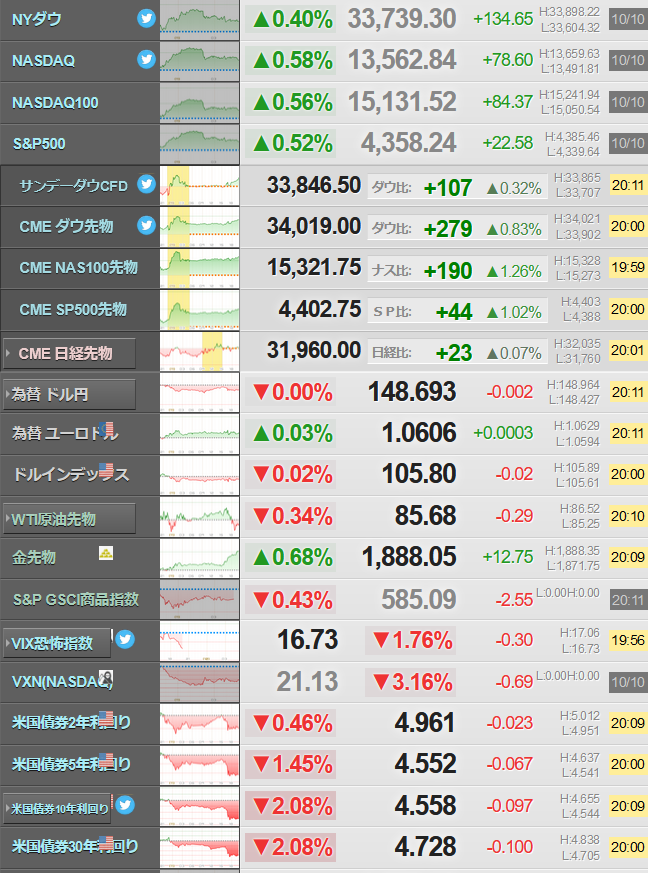The height and width of the screenshot is (873, 648).
Task: Click the Twitter icon beside NYダウ
Action: click(146, 18)
